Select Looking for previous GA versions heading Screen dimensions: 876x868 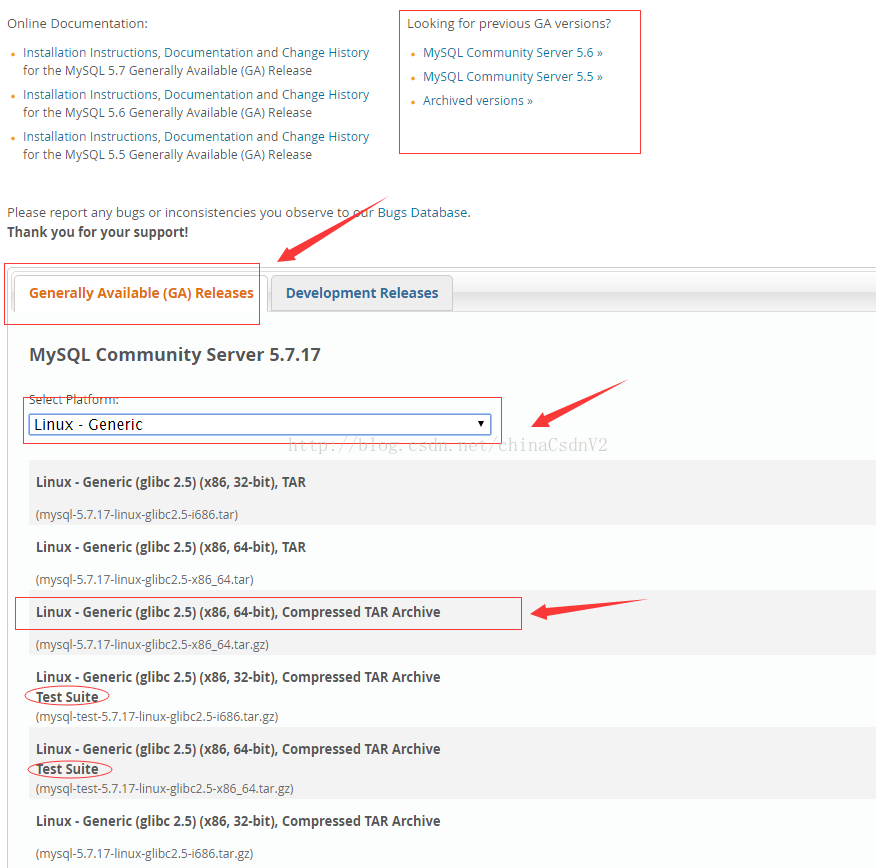point(509,23)
